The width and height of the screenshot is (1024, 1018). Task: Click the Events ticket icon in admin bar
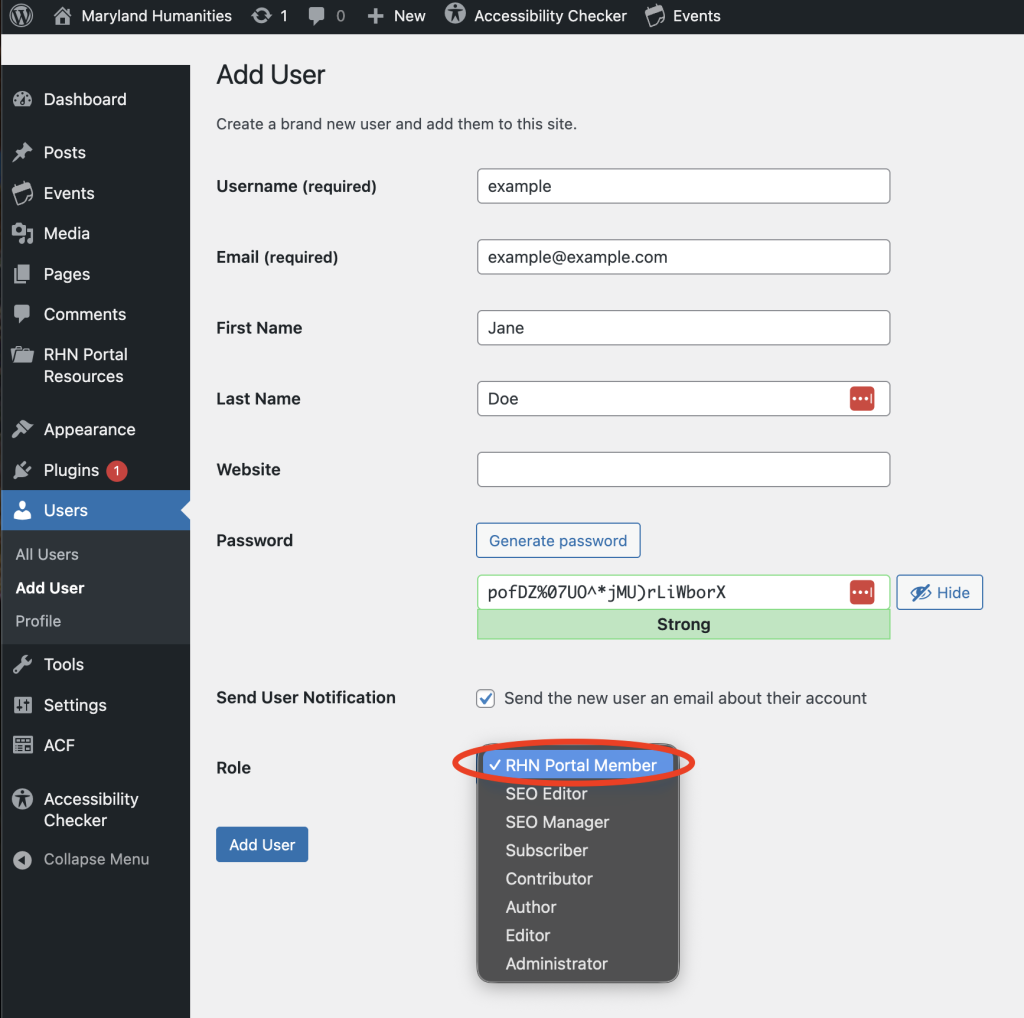[655, 16]
